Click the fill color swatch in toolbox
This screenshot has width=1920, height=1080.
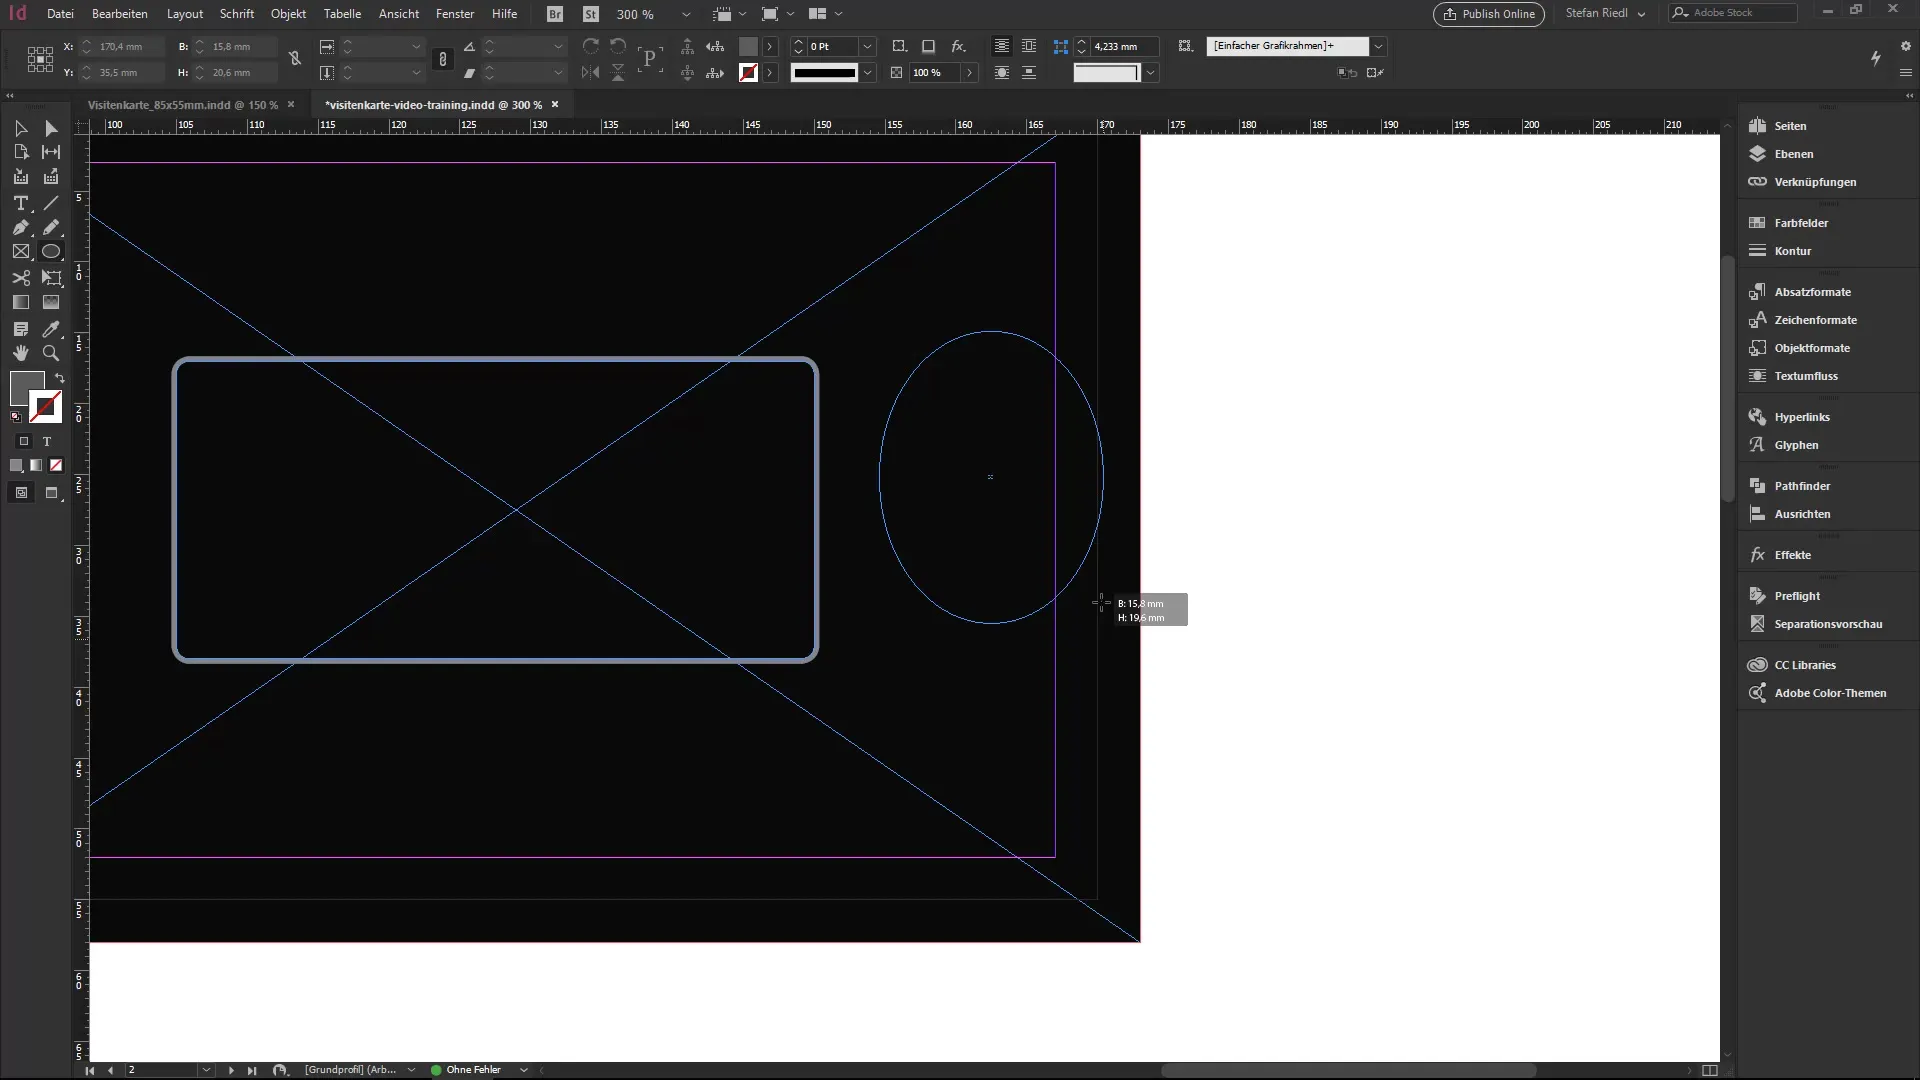24,386
